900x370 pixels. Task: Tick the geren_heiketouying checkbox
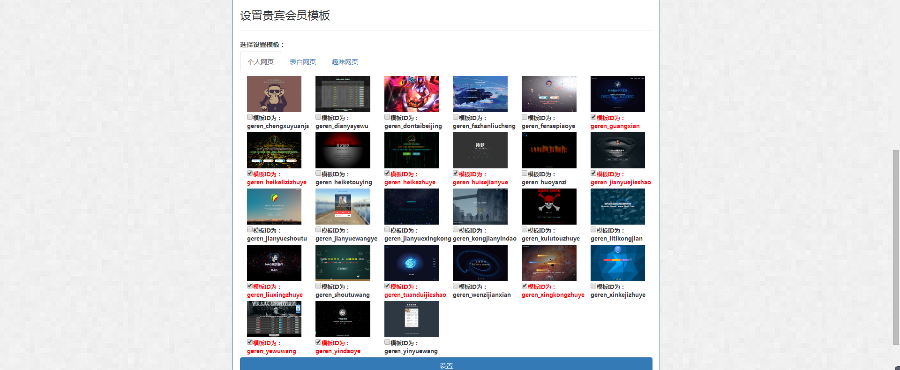pyautogui.click(x=319, y=173)
